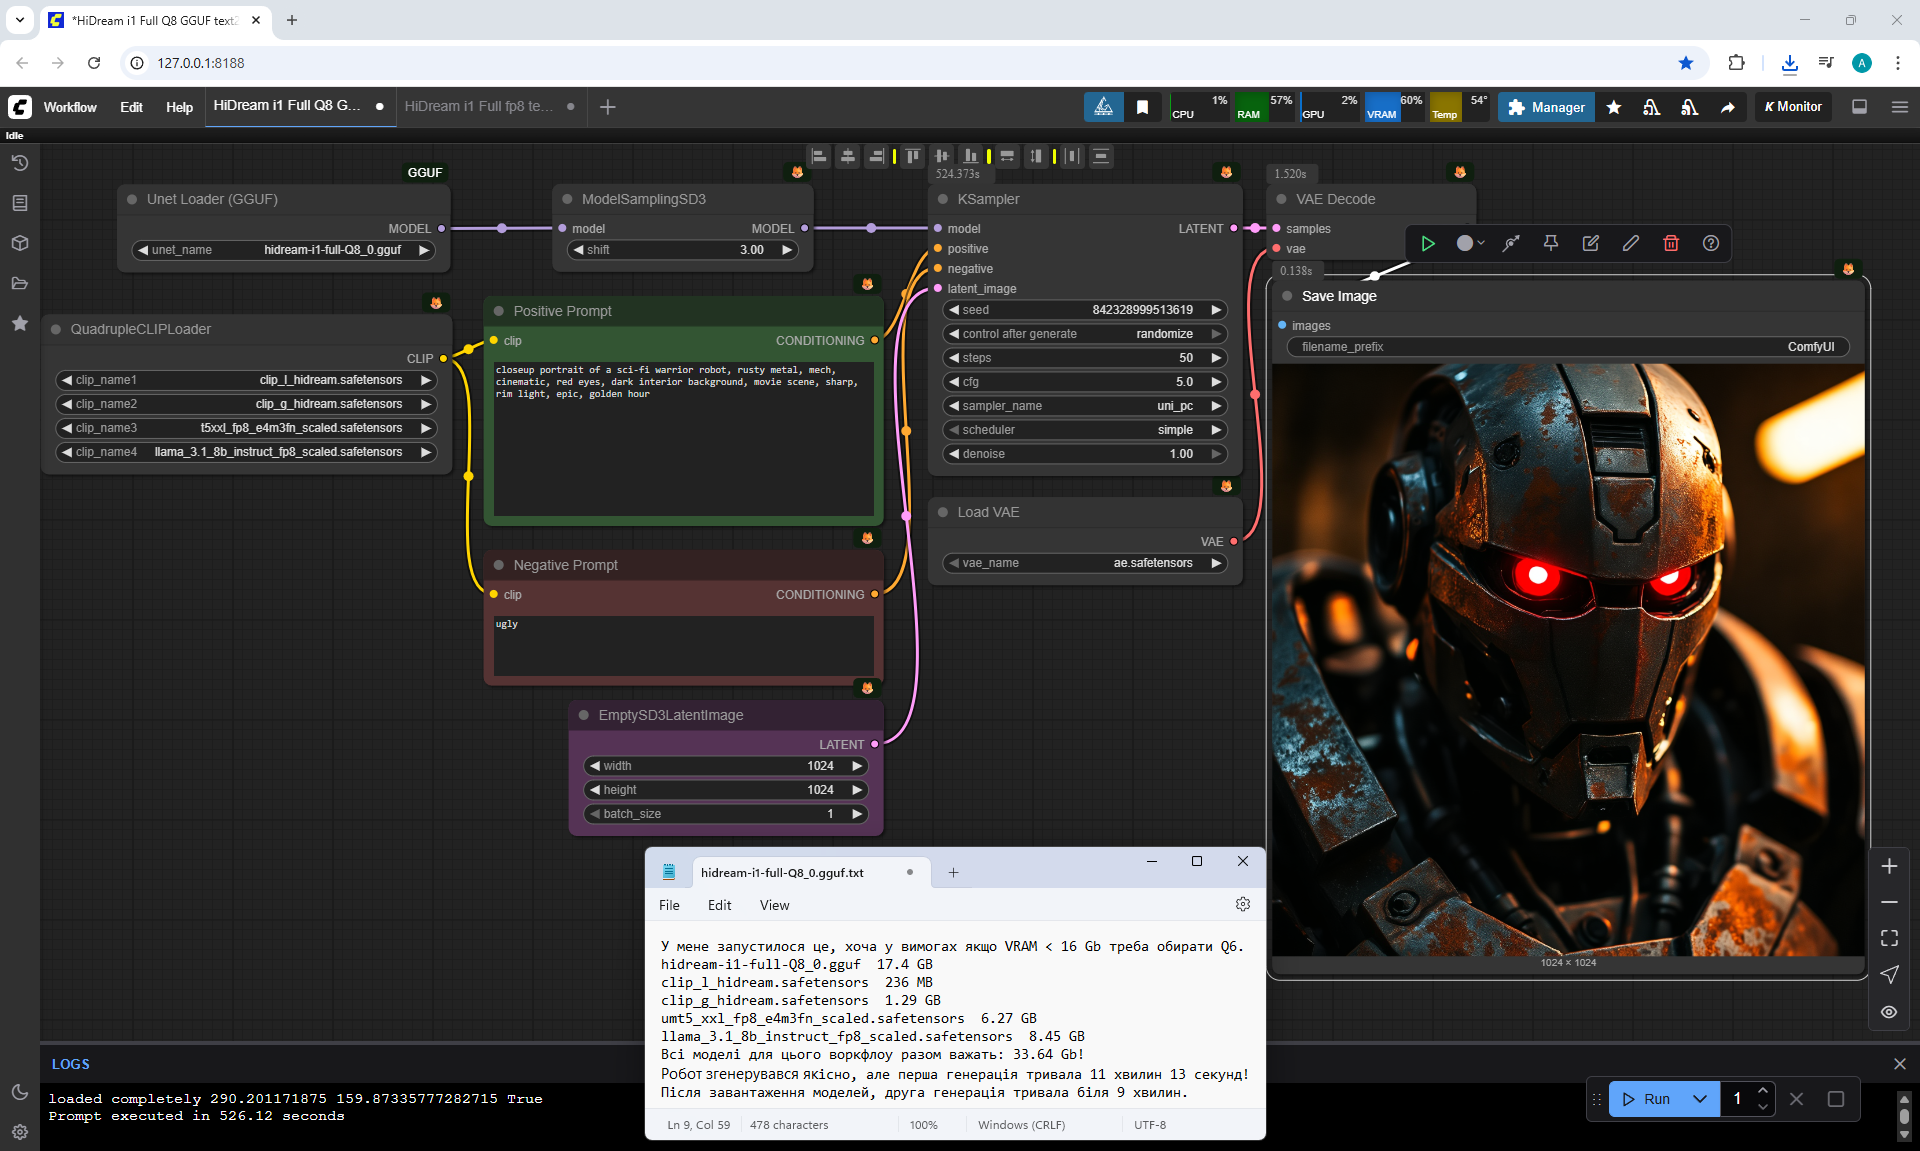This screenshot has height=1151, width=1920.
Task: Click the share arrow icon in top bar
Action: tap(1727, 107)
